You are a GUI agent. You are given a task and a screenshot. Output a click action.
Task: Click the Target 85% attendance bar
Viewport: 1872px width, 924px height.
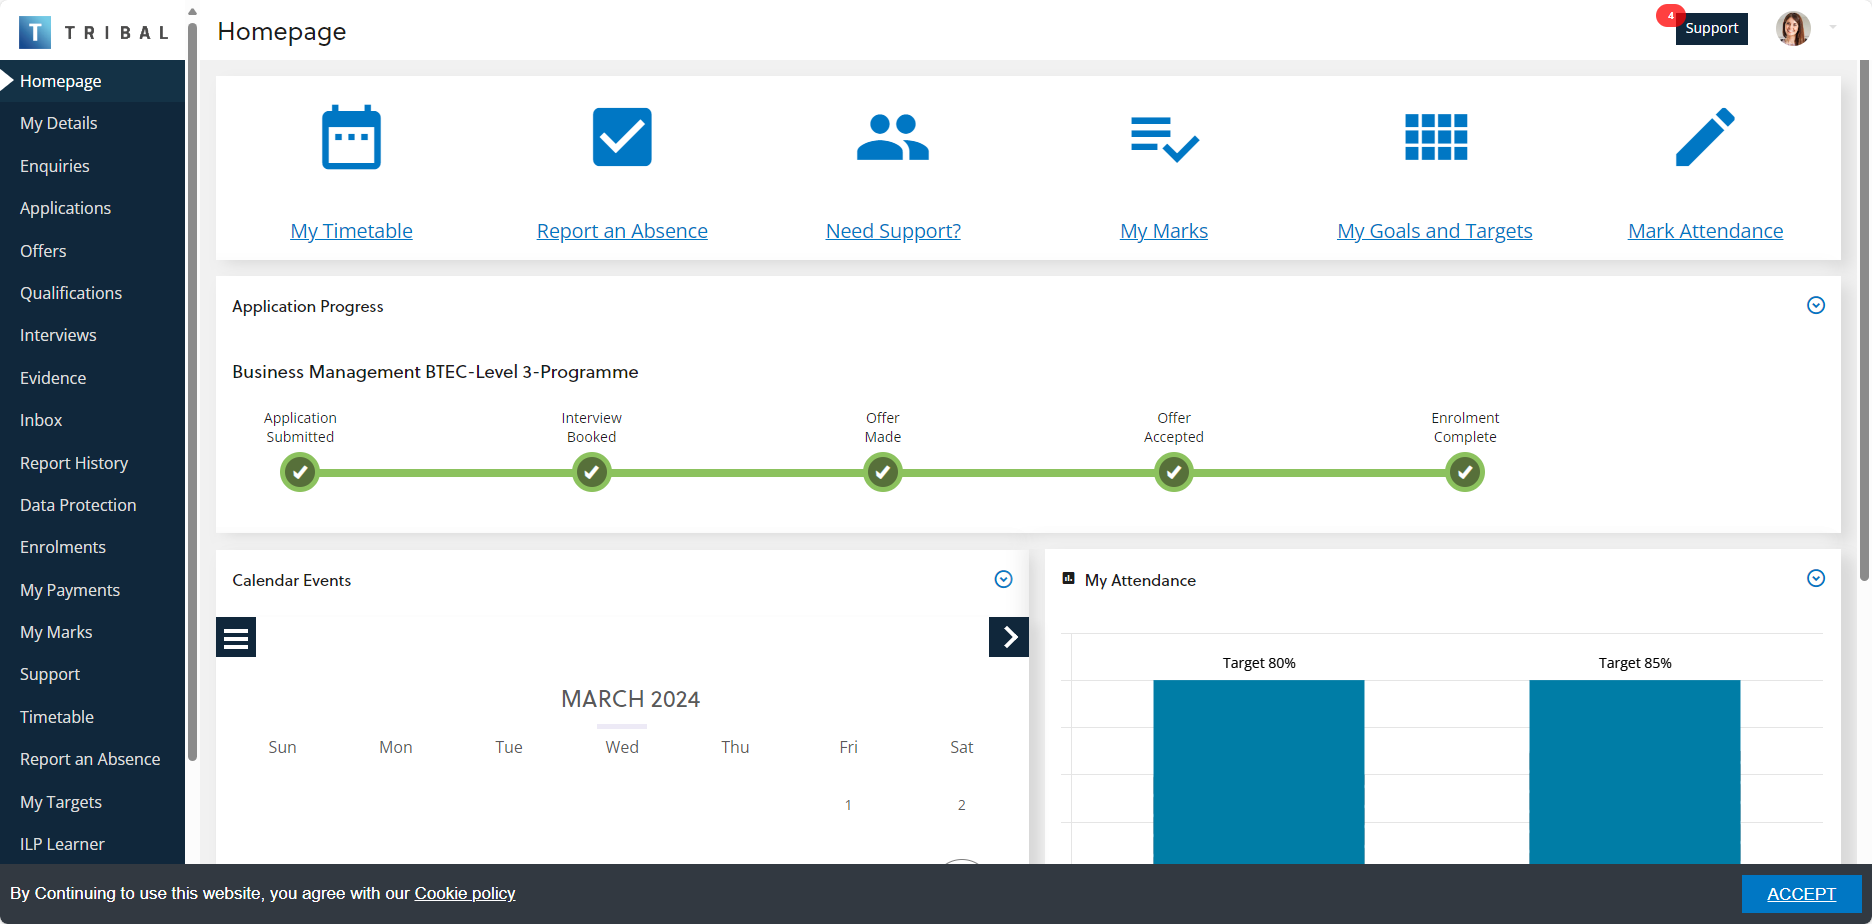[1635, 772]
